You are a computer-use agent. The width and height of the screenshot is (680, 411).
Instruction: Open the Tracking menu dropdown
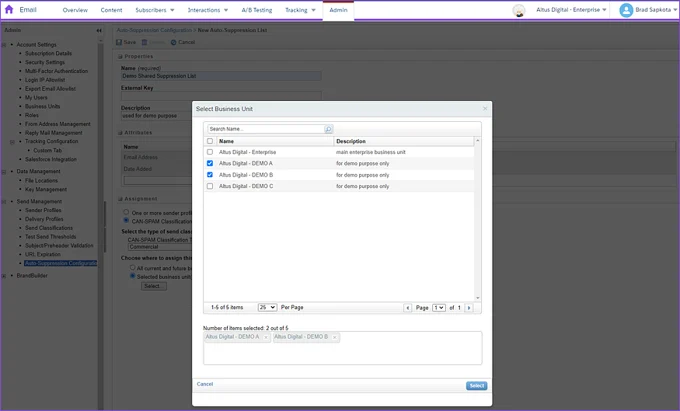coord(300,10)
